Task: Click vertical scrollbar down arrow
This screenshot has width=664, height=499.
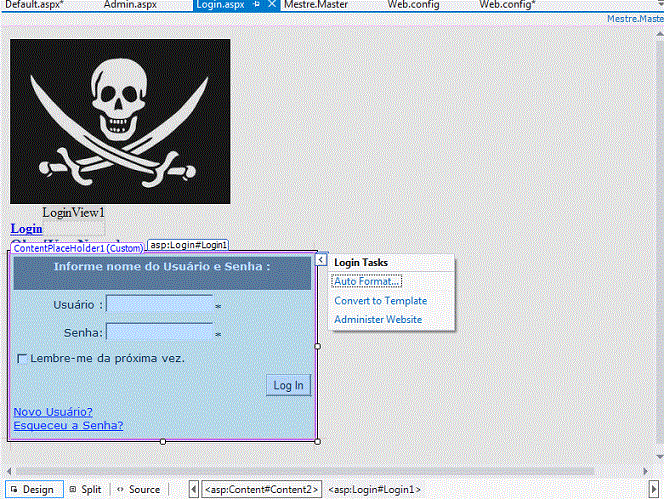Action: 659,457
